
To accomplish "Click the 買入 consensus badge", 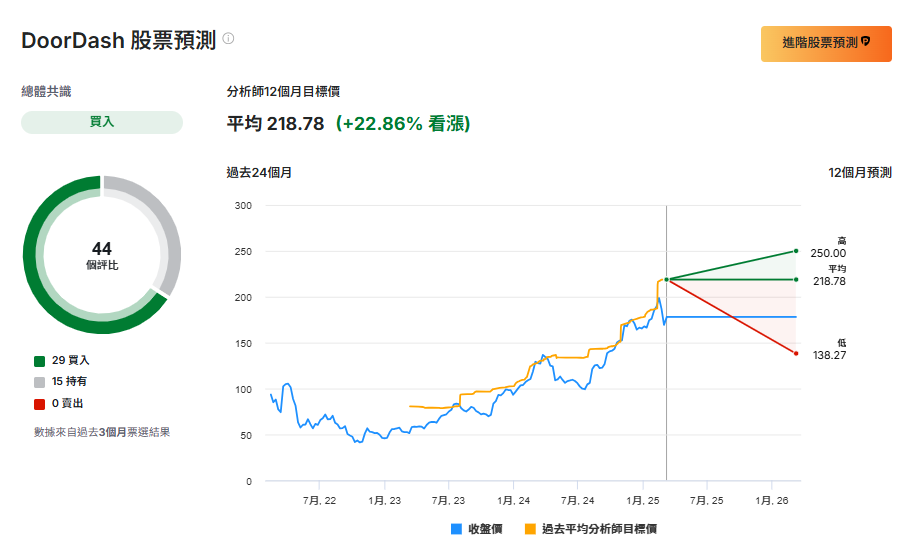I will pyautogui.click(x=102, y=122).
